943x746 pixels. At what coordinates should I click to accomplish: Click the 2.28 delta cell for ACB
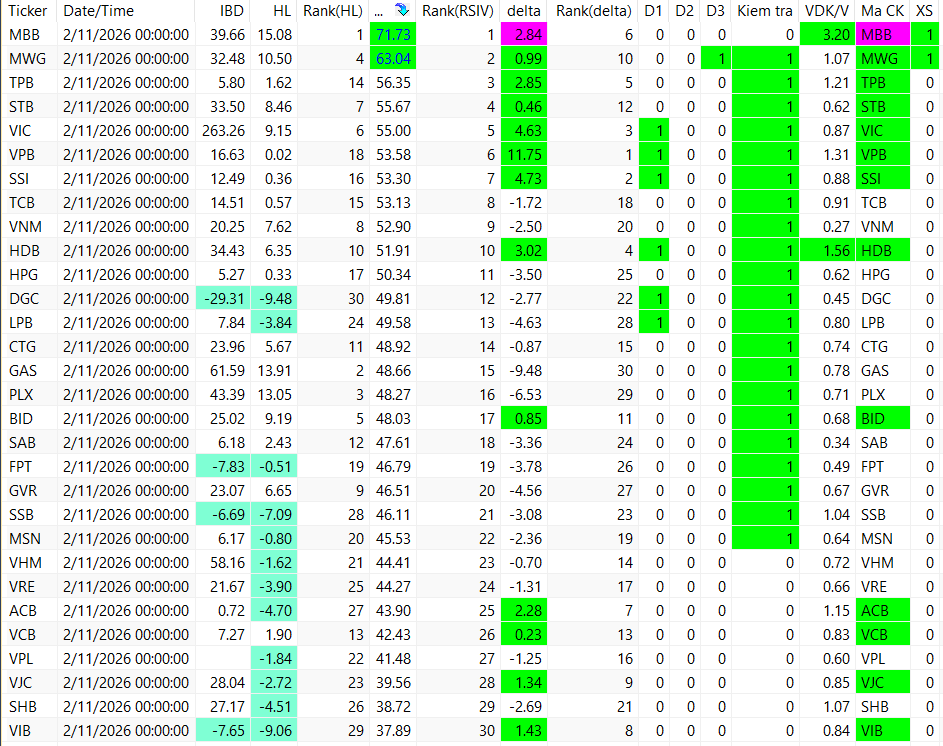coord(524,611)
